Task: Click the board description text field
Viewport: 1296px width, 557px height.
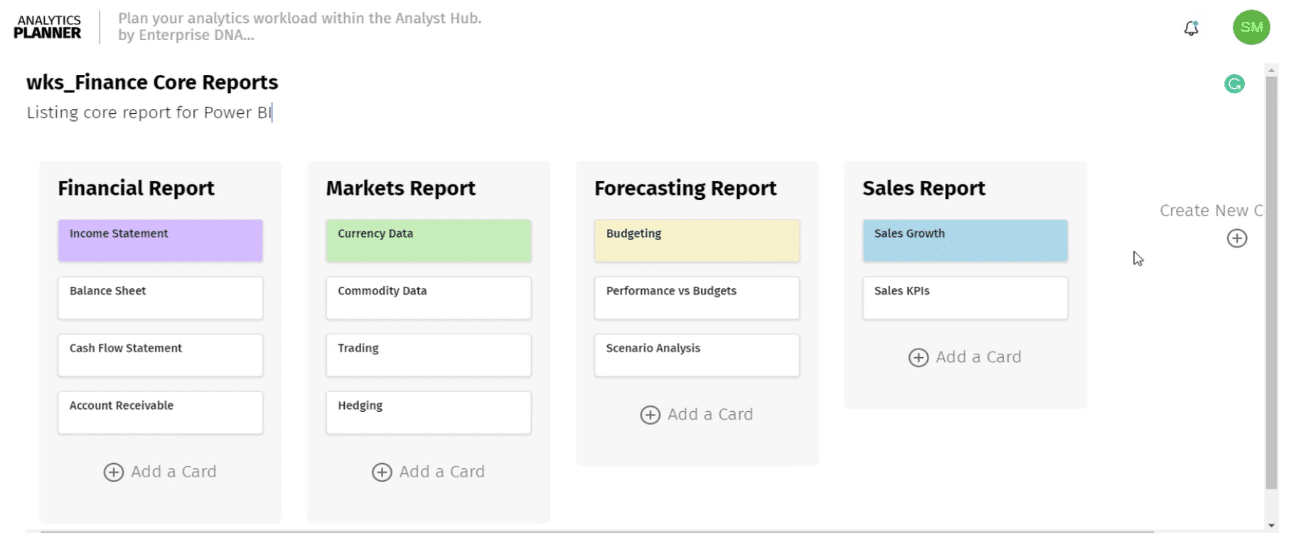Action: 150,112
